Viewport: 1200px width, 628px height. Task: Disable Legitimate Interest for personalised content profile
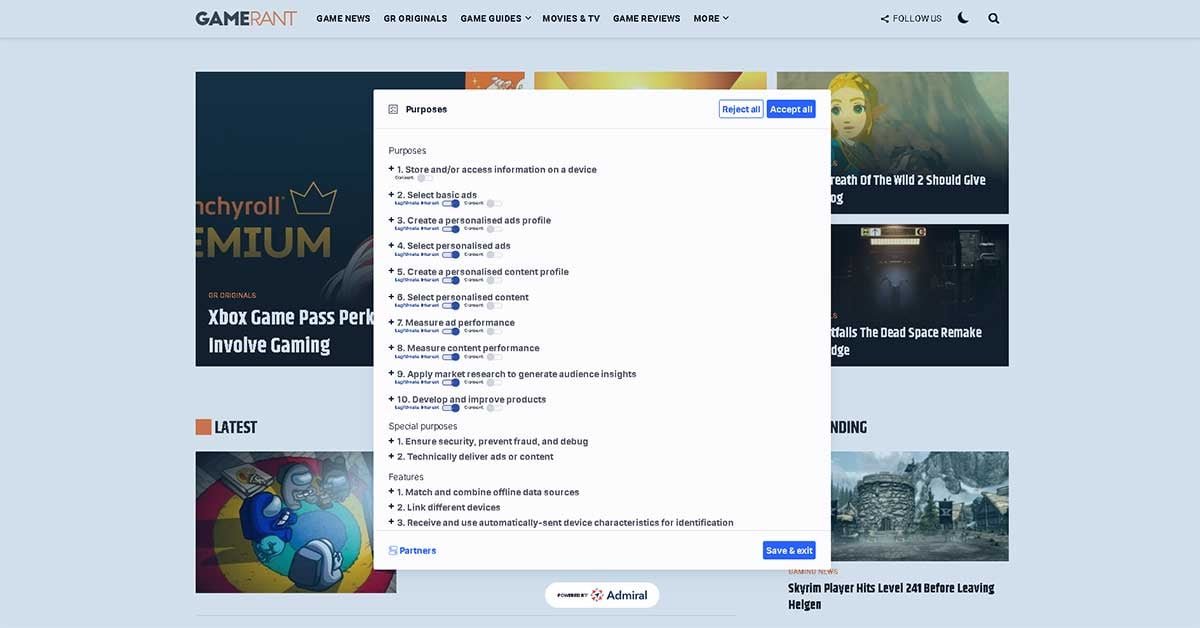pos(451,280)
